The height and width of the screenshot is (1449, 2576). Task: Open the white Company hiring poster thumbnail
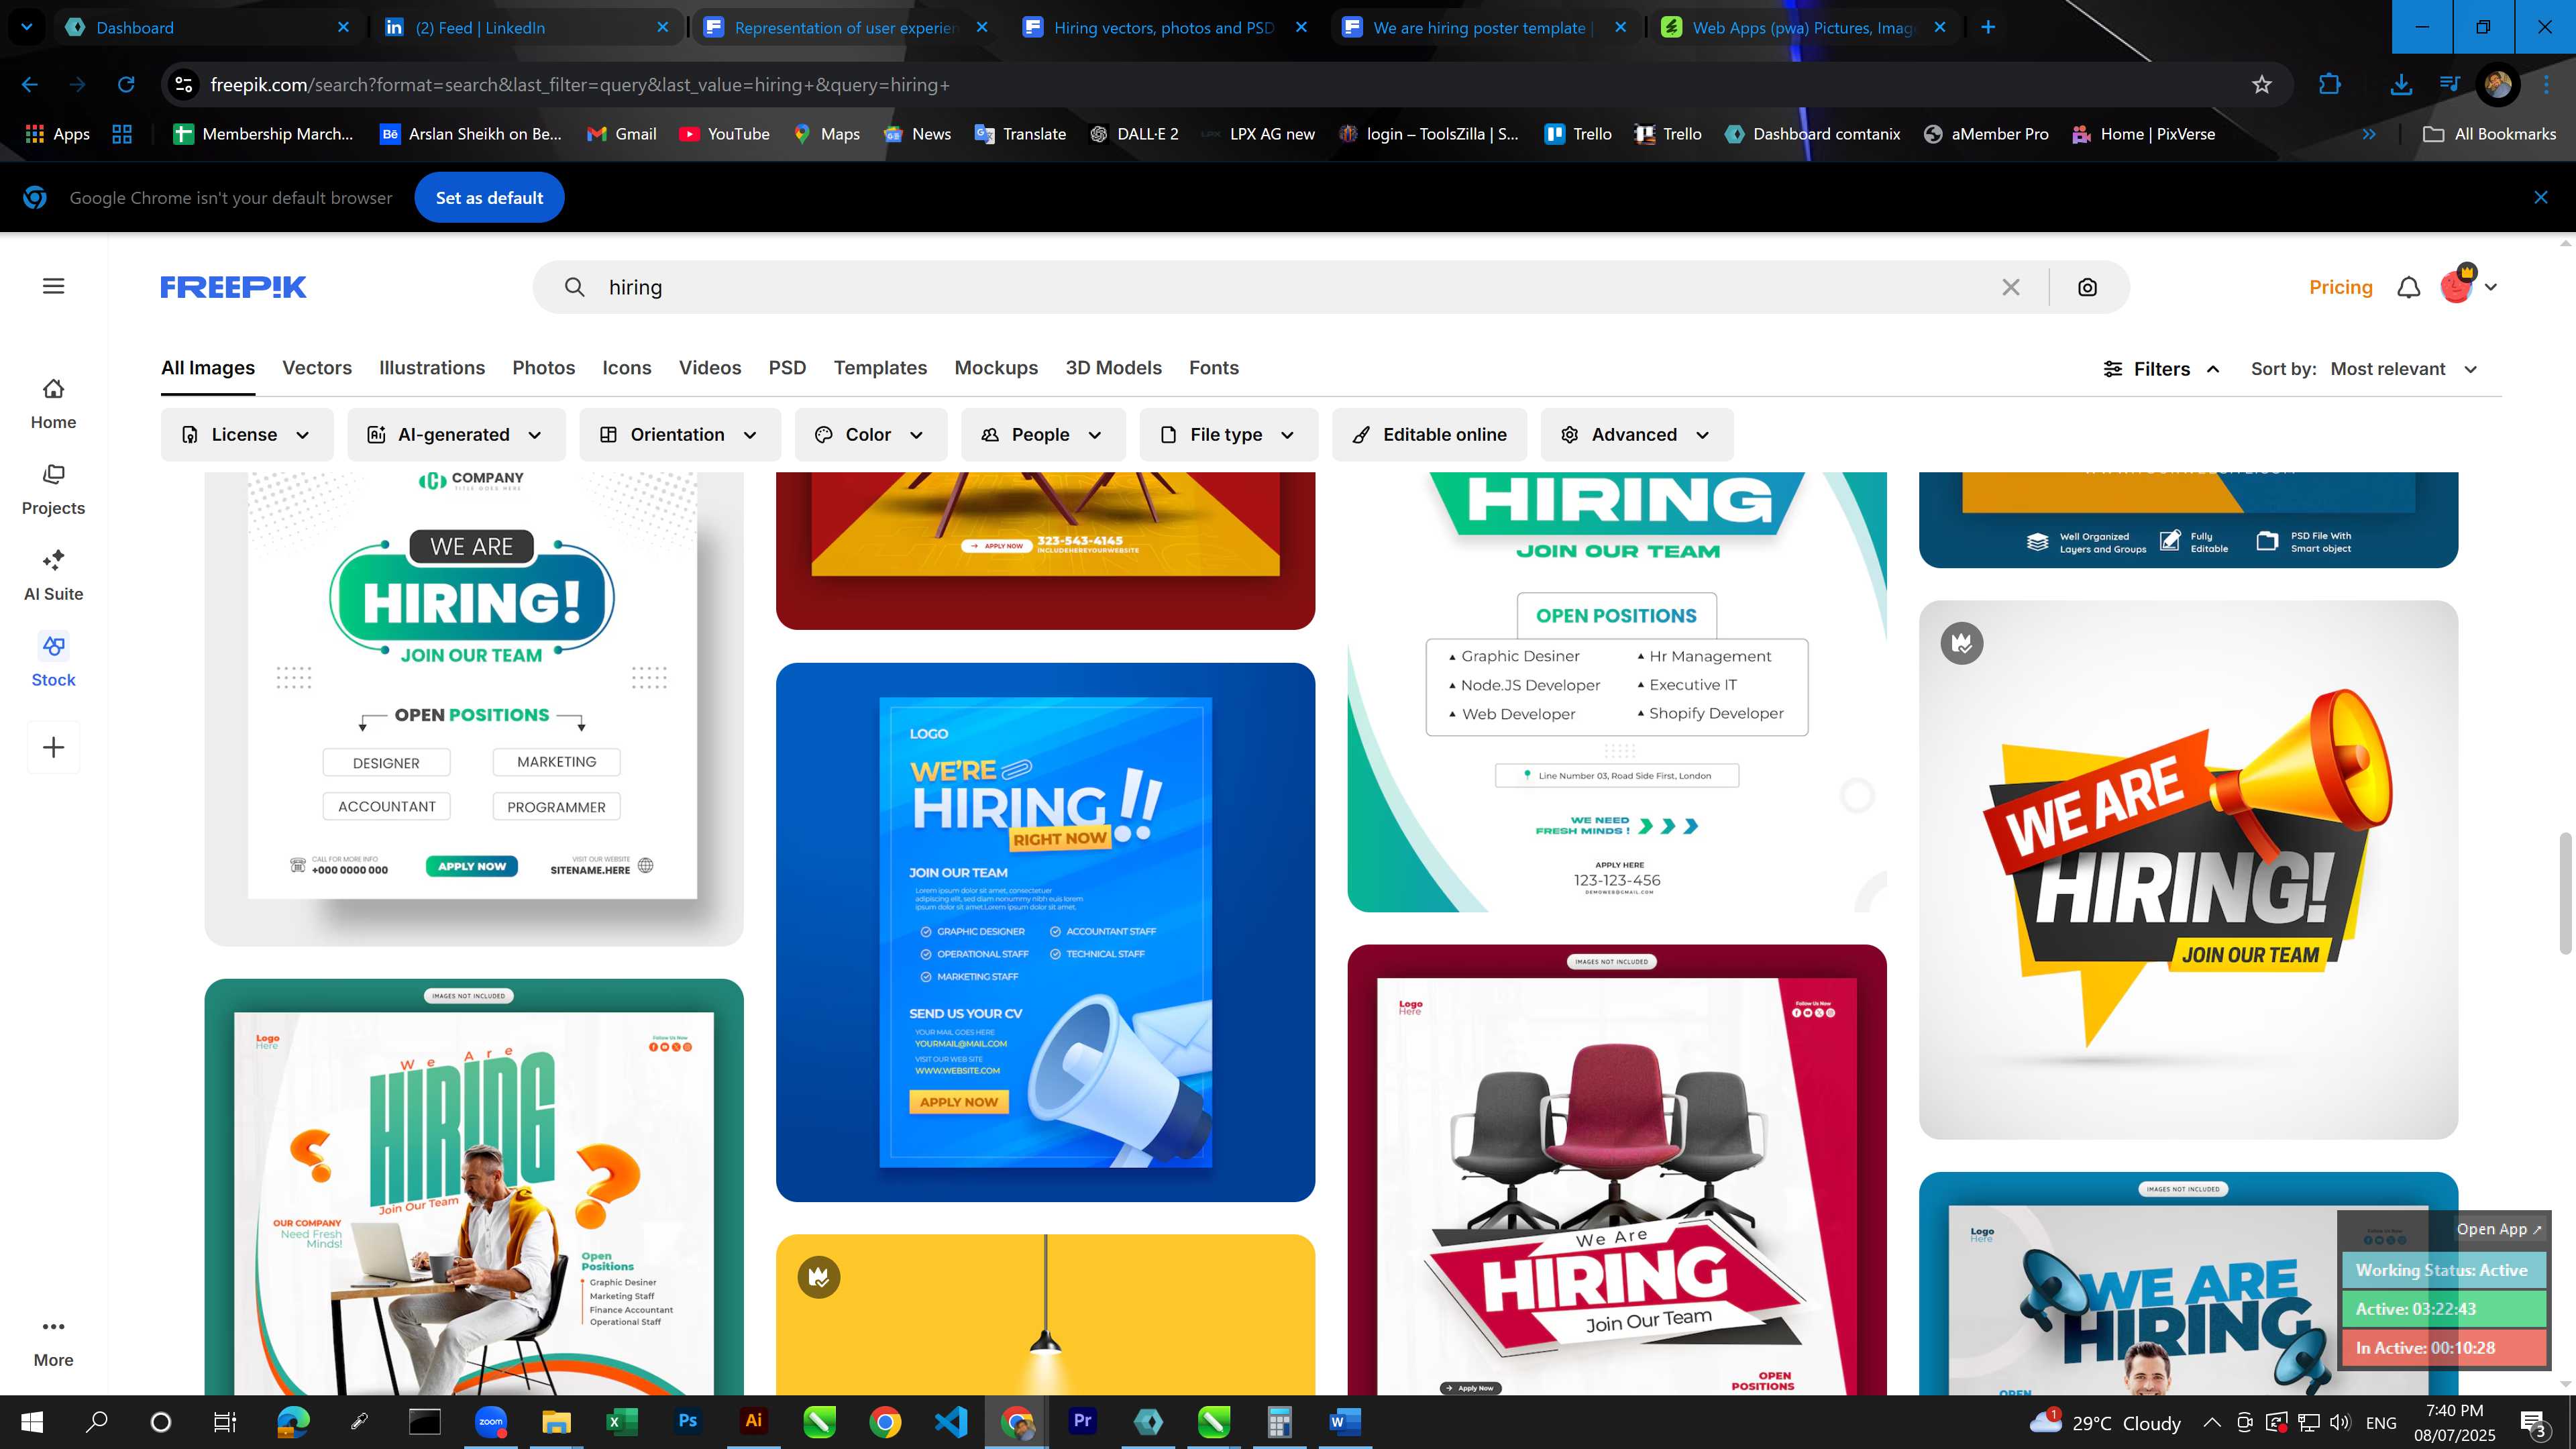pyautogui.click(x=474, y=708)
